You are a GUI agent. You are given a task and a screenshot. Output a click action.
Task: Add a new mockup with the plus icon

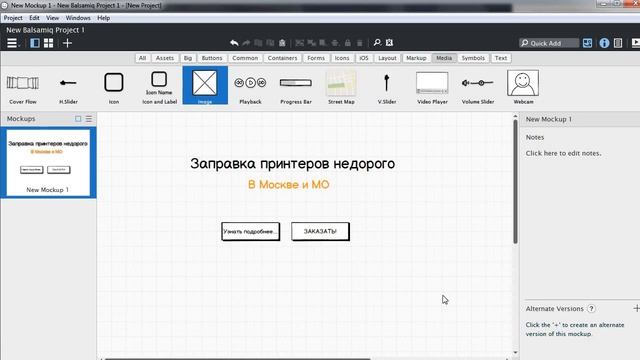(x=67, y=43)
